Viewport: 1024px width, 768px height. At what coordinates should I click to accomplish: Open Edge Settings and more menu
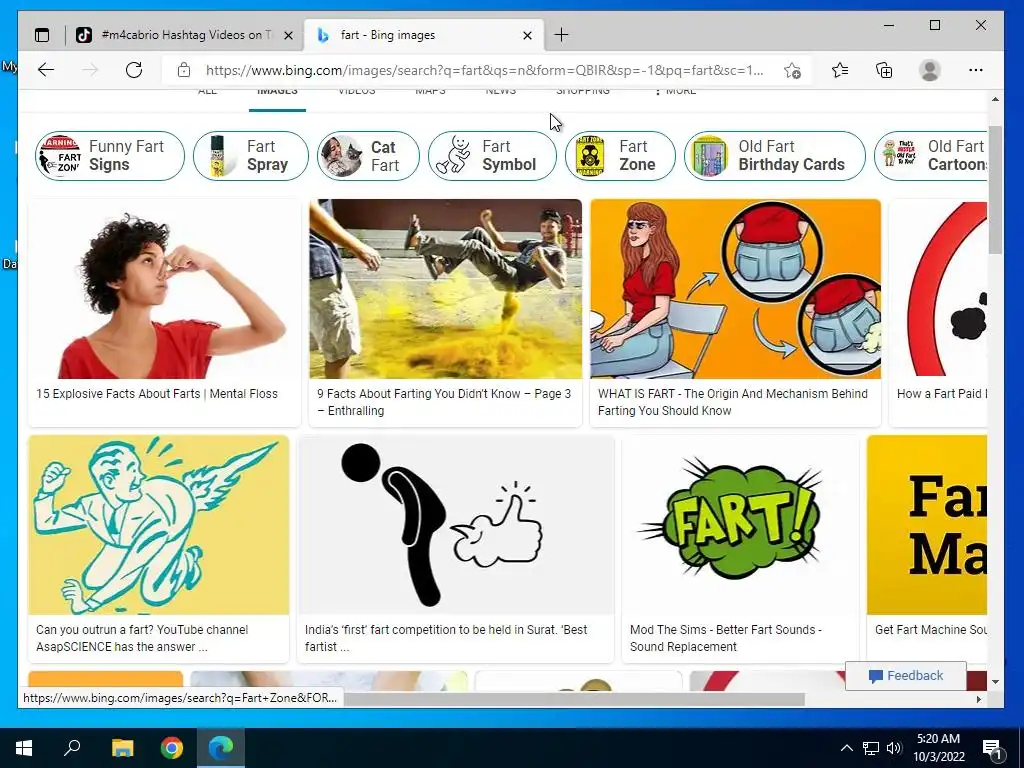tap(976, 70)
